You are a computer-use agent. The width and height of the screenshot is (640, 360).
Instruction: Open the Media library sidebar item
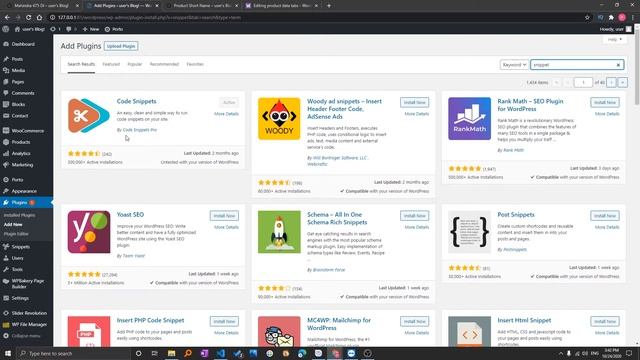point(18,71)
